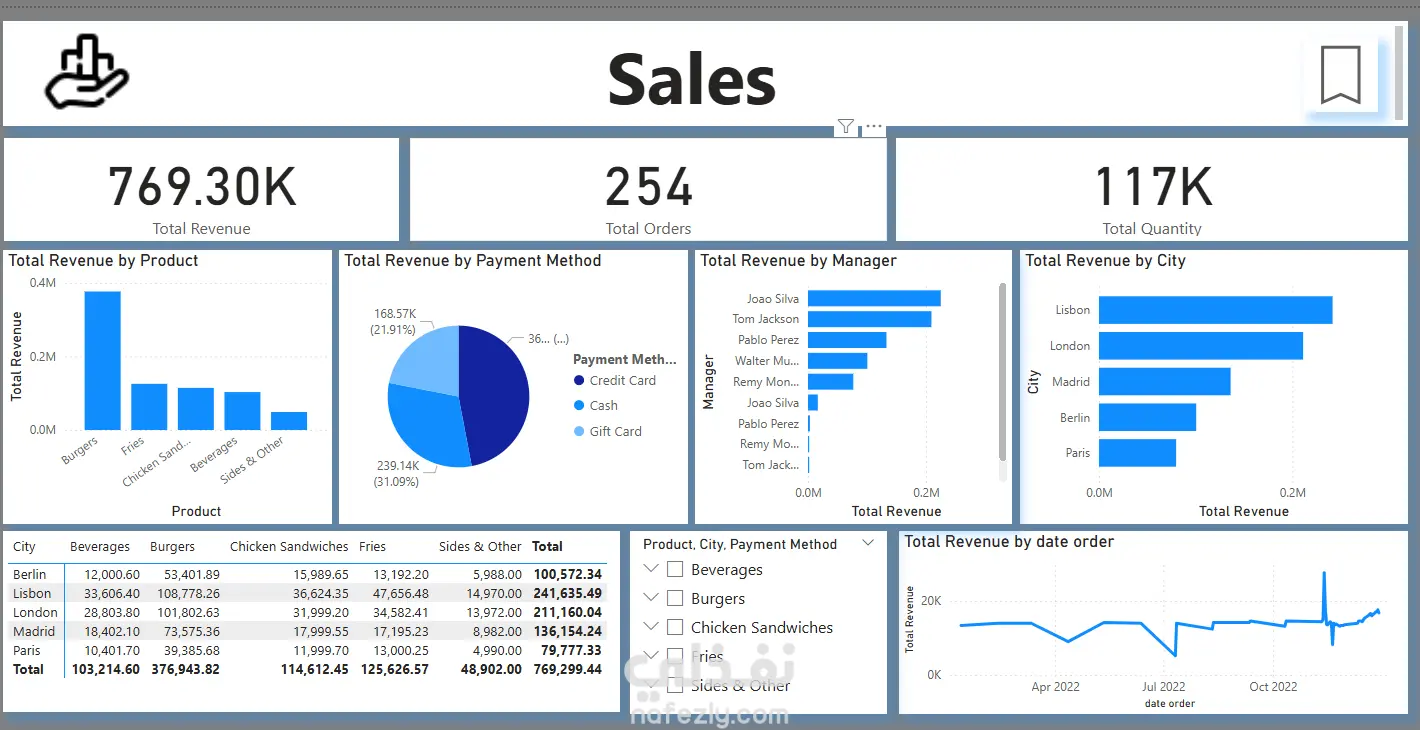1420x730 pixels.
Task: Select the Berlin bar in the City chart
Action: click(x=1147, y=417)
